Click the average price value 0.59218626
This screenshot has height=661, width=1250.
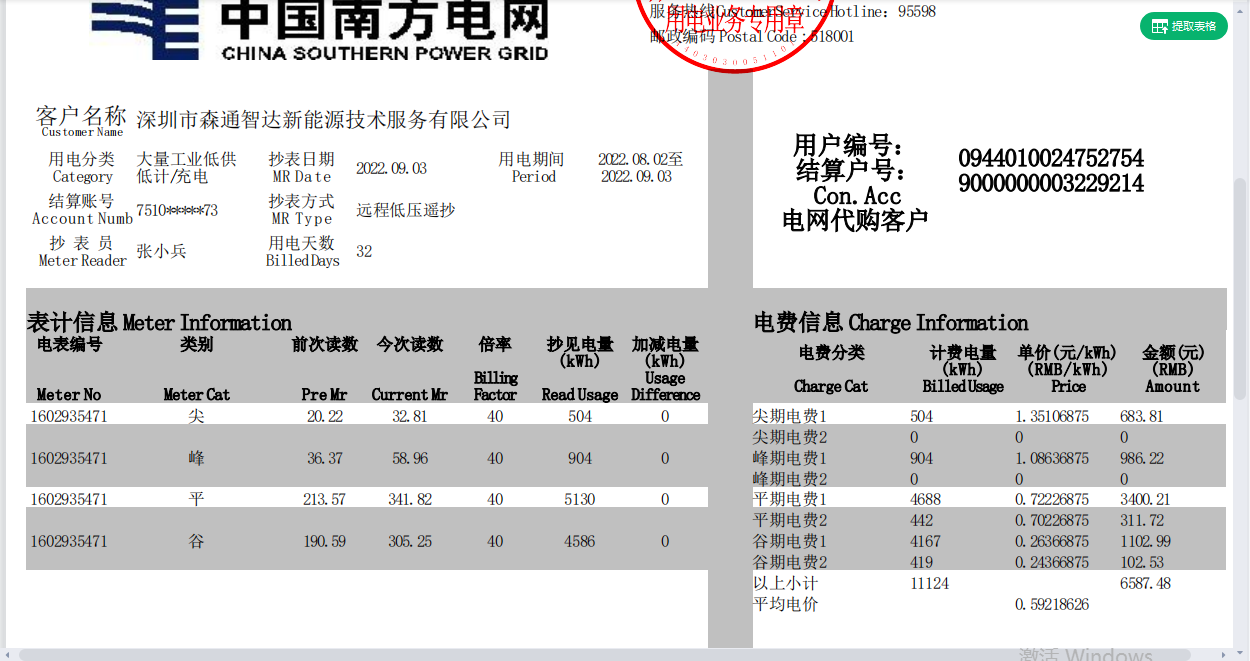click(1051, 604)
